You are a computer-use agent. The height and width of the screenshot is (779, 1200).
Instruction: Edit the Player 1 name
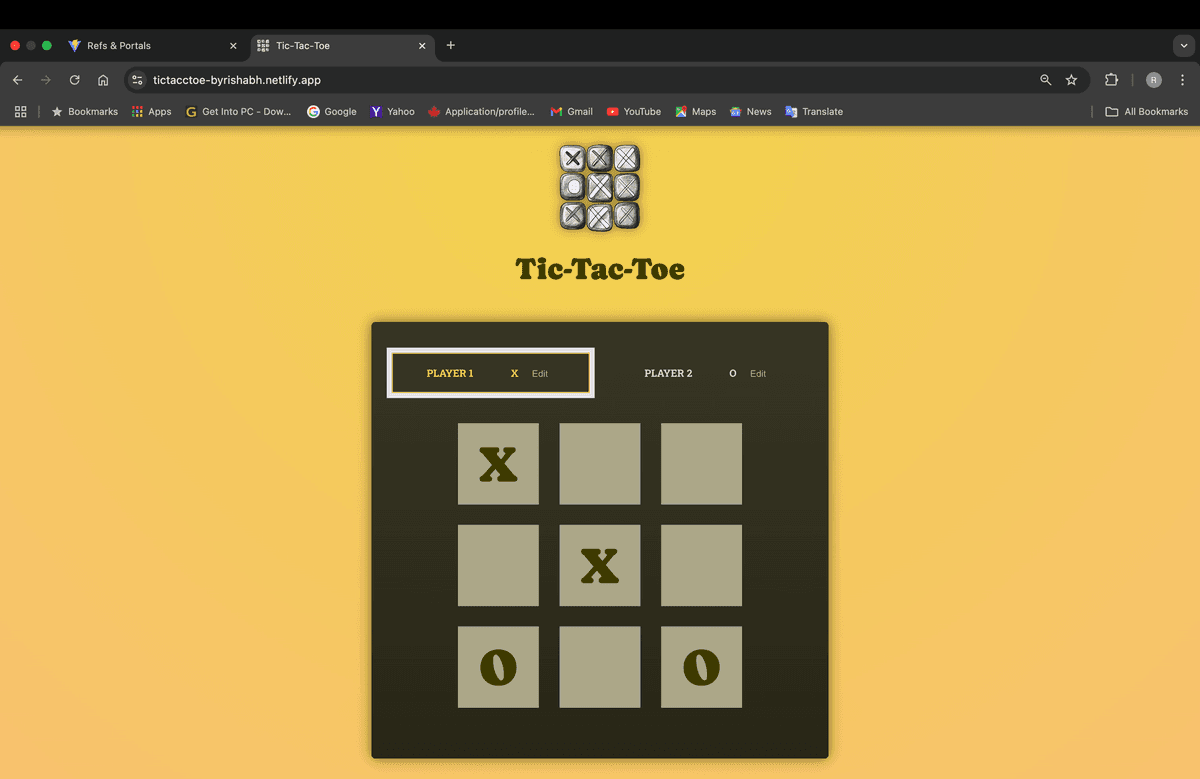point(540,374)
